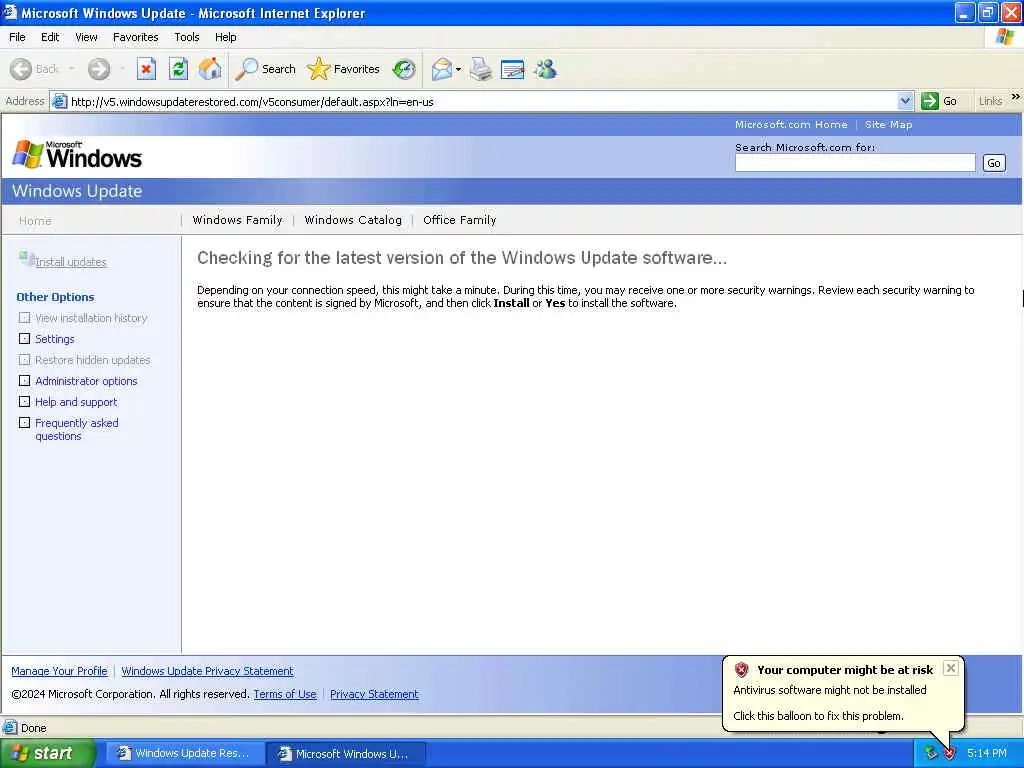This screenshot has height=768, width=1024.
Task: Refresh the page with the green arrows icon
Action: (178, 69)
